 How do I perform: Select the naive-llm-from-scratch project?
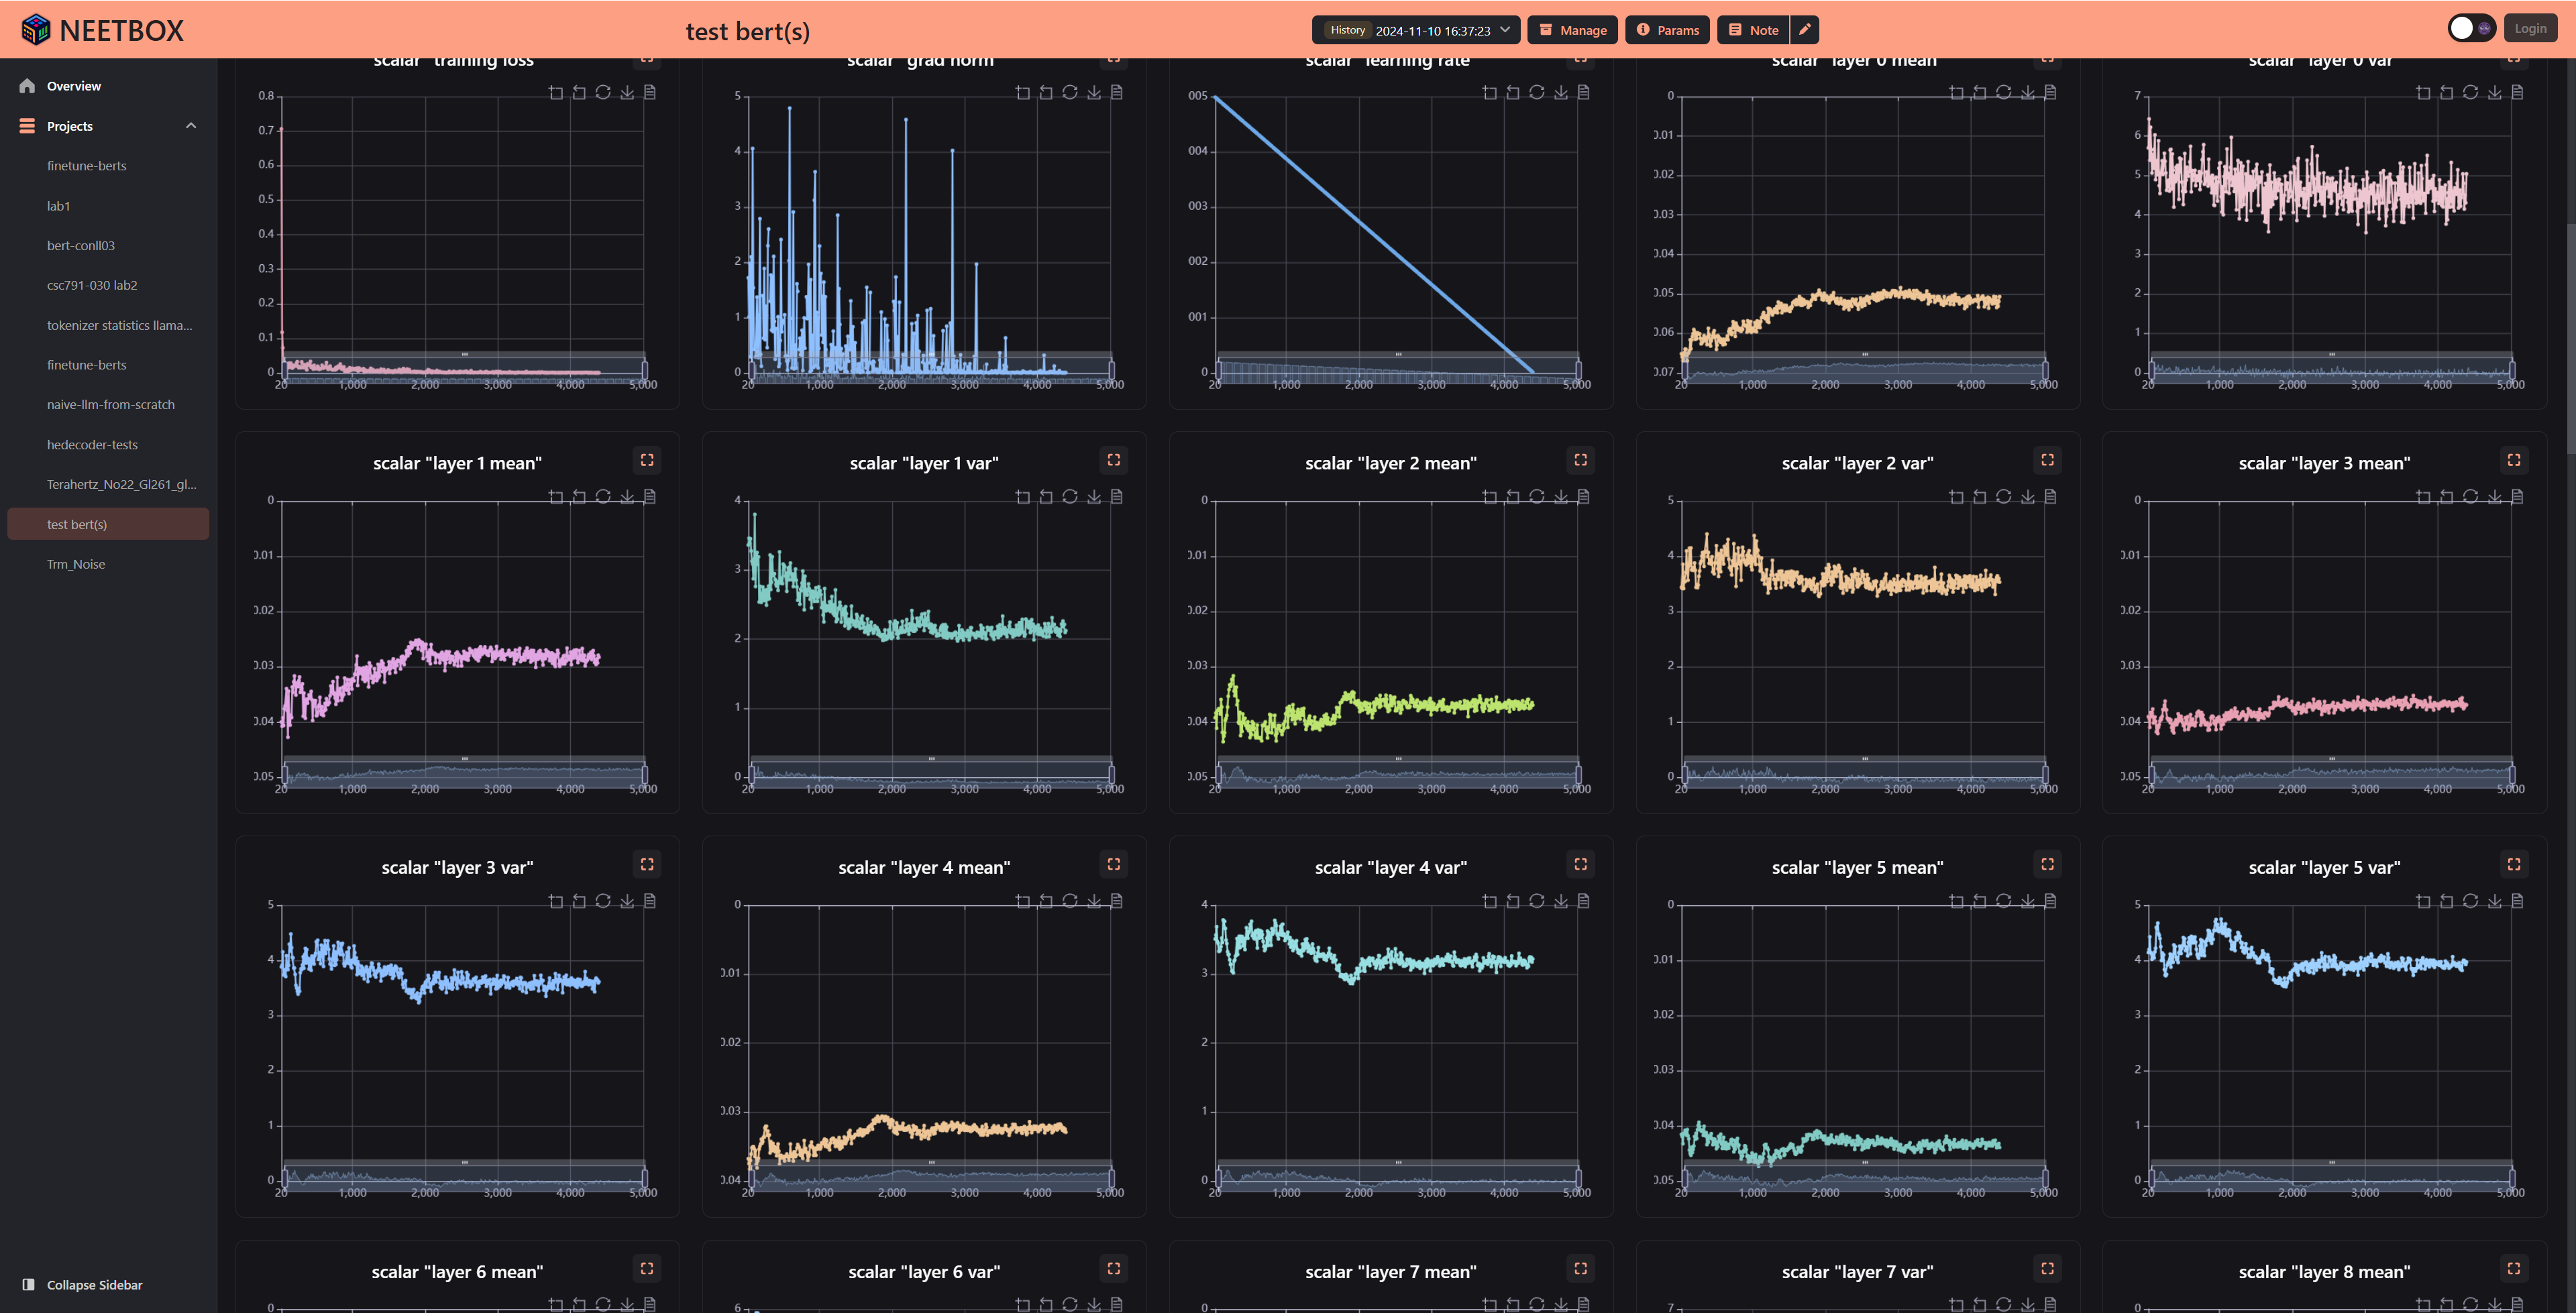(110, 404)
